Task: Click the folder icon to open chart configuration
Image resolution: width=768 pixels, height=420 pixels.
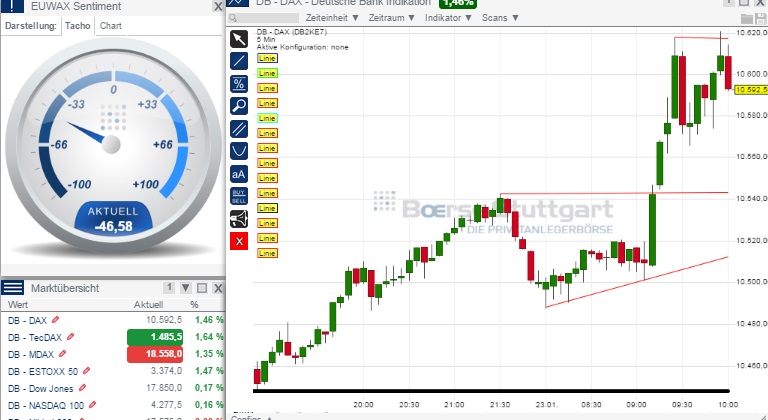Action: (746, 19)
